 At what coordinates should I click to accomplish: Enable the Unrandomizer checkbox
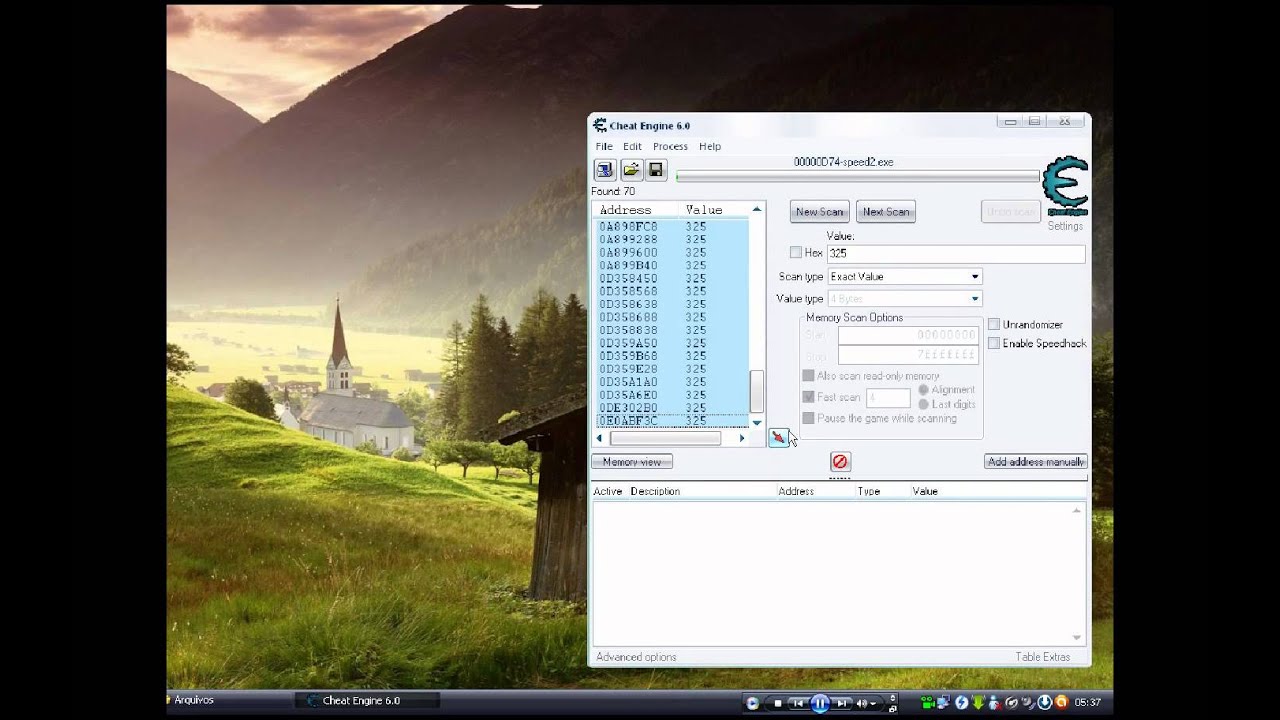pos(994,325)
